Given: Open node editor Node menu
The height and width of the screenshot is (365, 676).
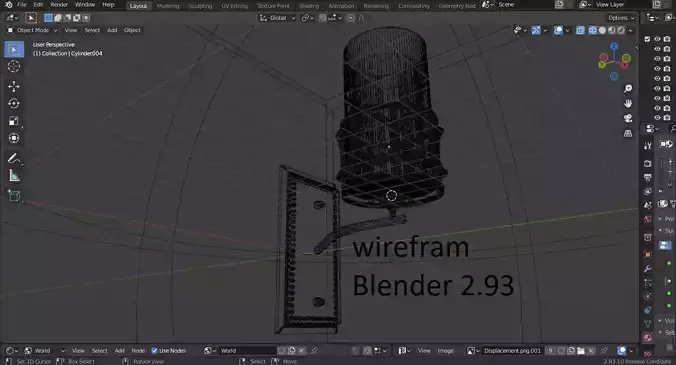Looking at the screenshot, I should [138, 351].
